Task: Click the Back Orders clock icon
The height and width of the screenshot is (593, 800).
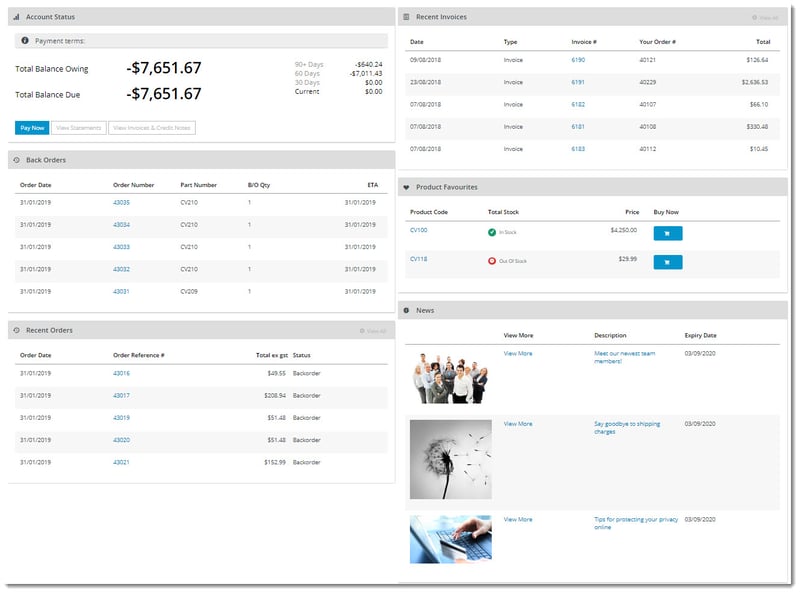Action: point(16,160)
